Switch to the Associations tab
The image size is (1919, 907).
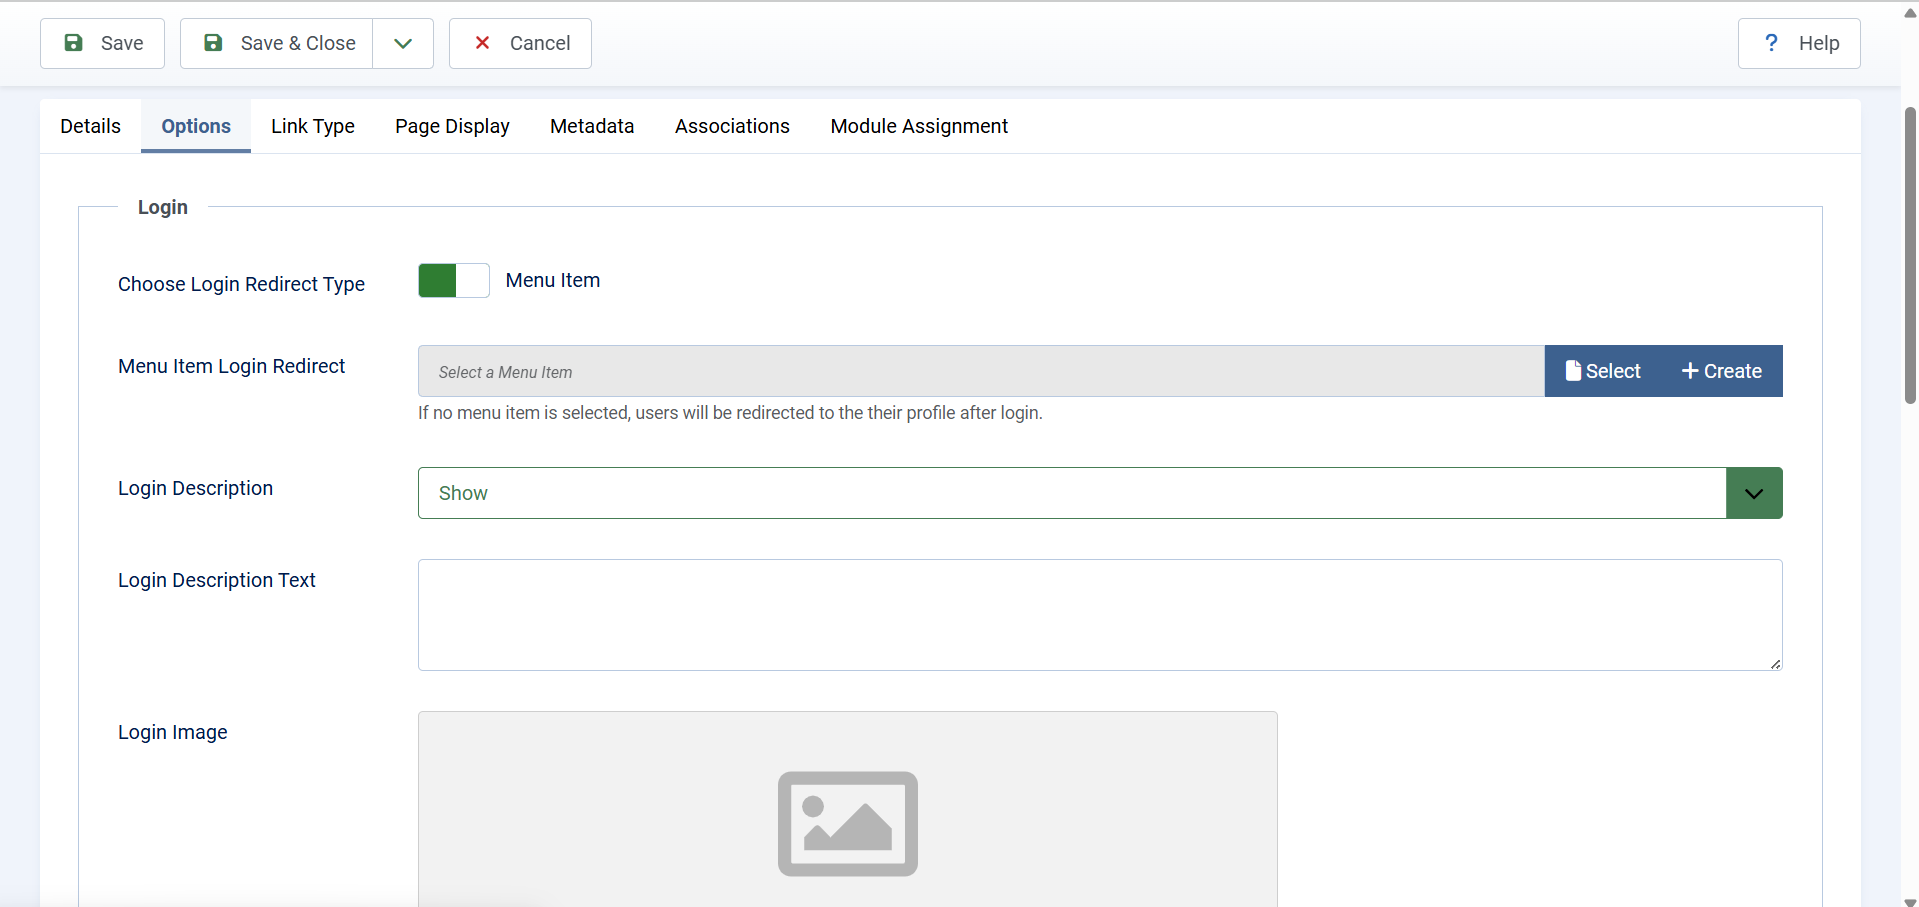[732, 126]
